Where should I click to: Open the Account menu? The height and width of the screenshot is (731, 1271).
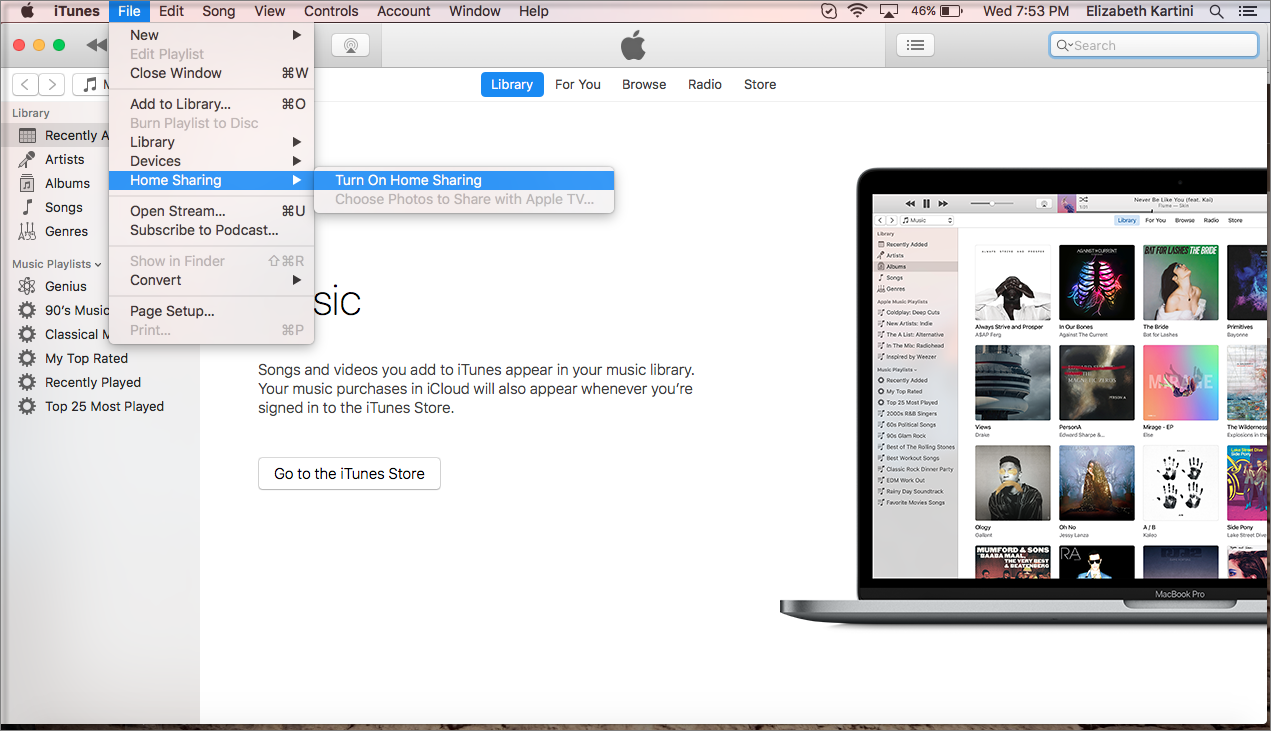coord(403,11)
